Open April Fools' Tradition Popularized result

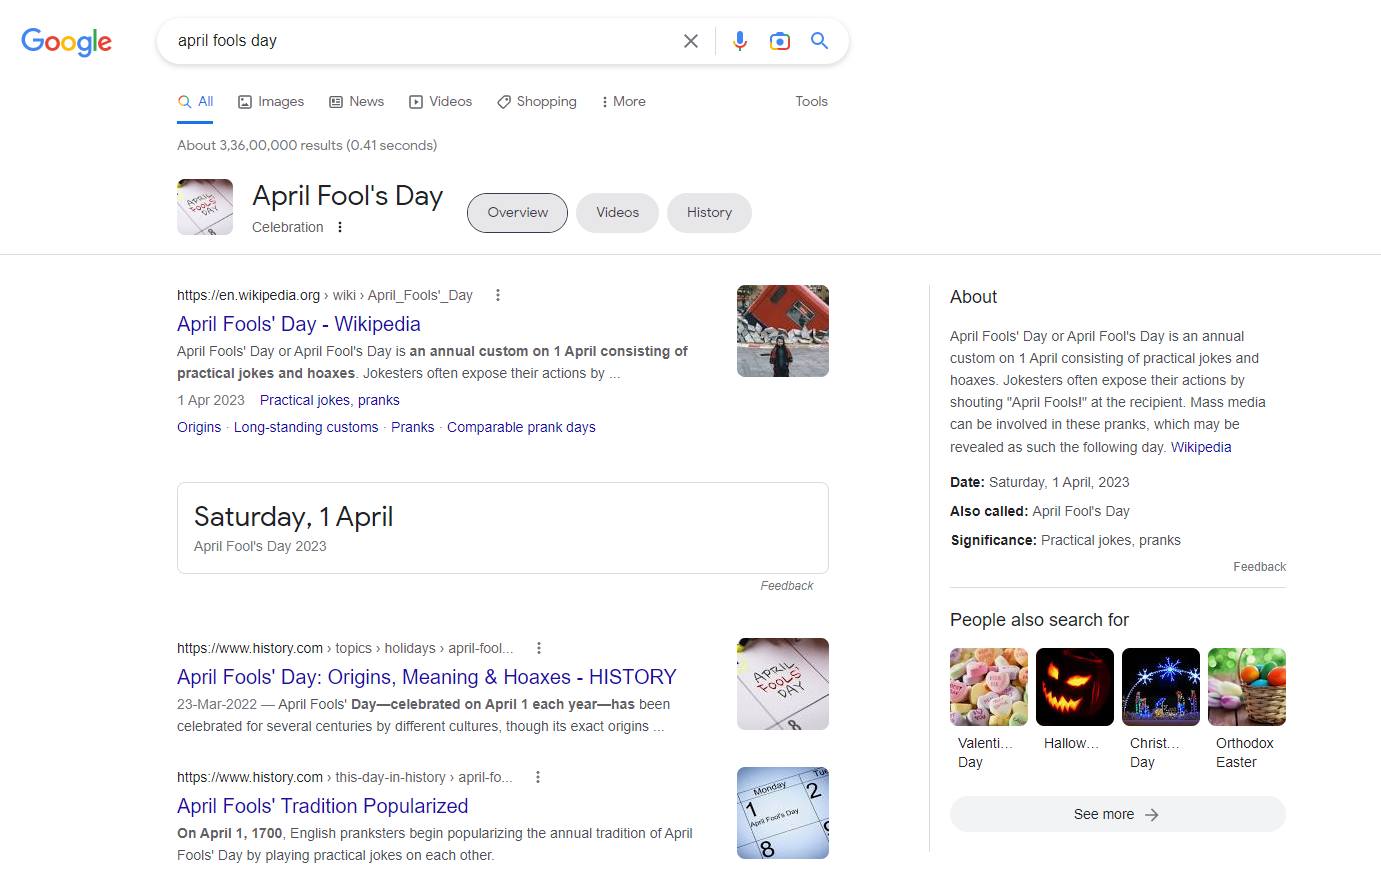coord(322,806)
